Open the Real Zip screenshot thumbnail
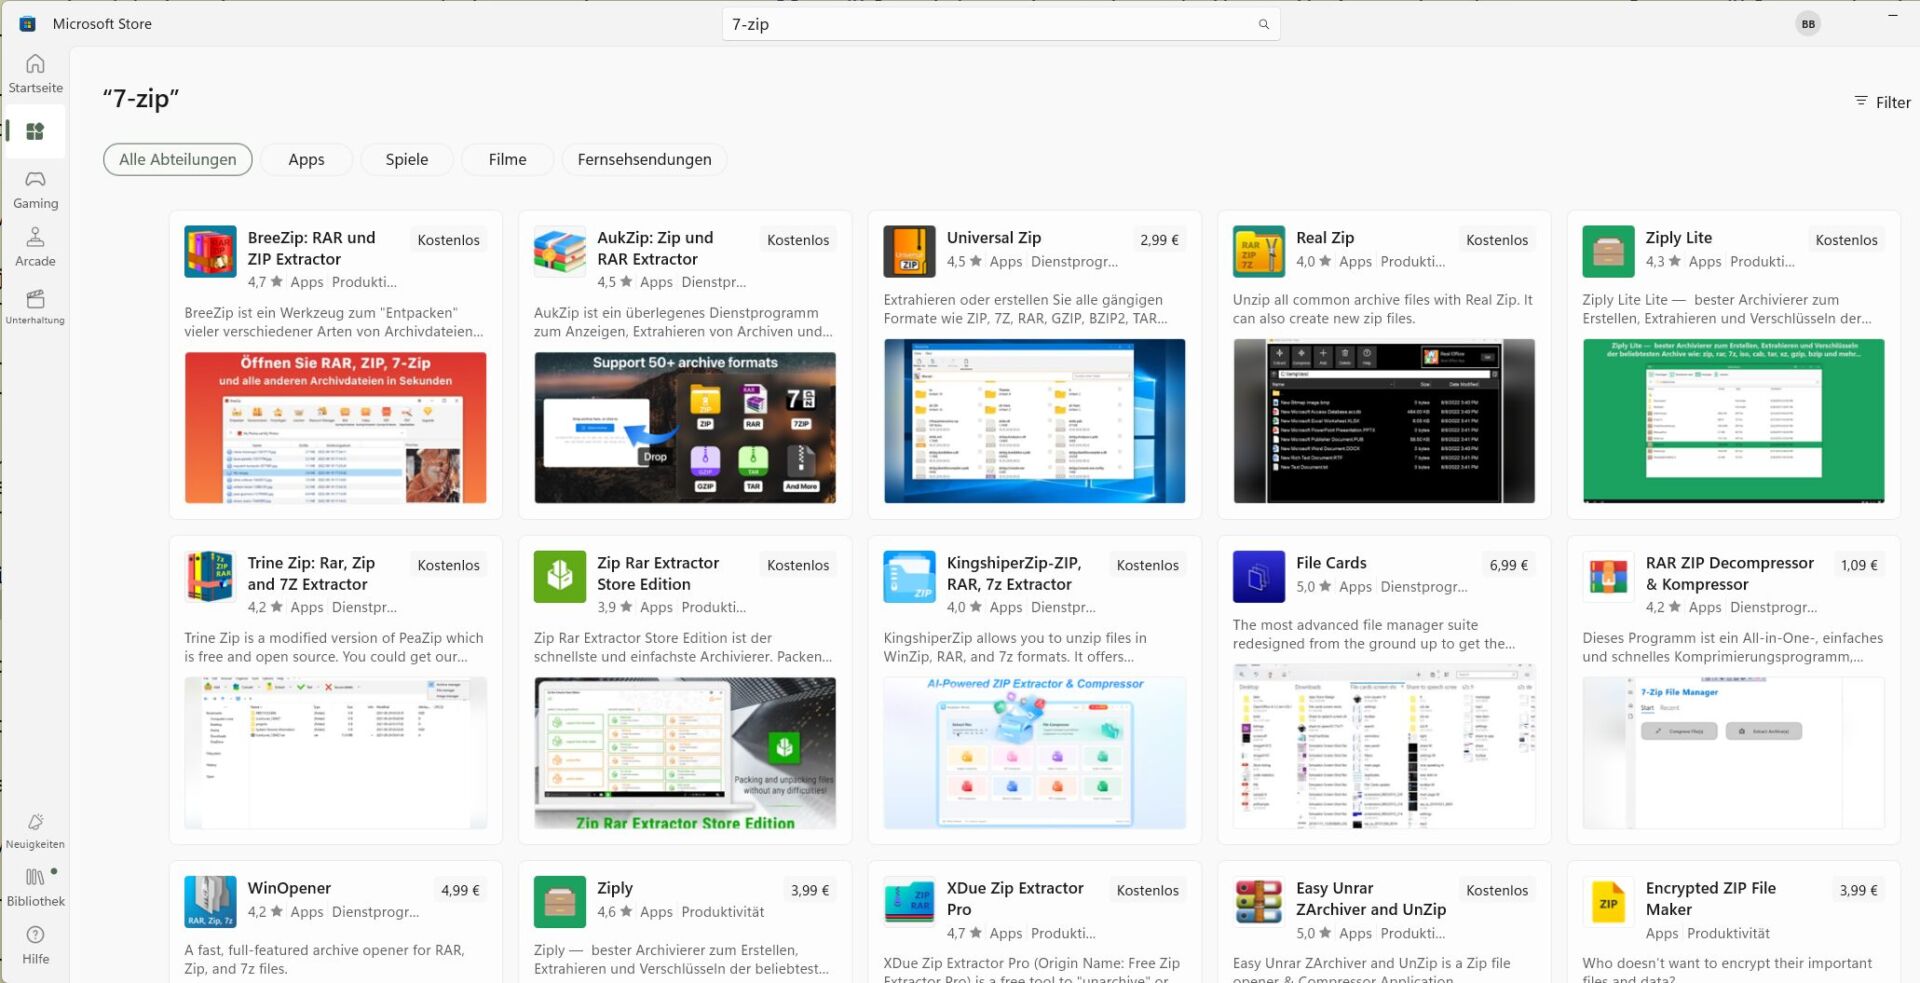Viewport: 1920px width, 983px height. click(x=1384, y=421)
